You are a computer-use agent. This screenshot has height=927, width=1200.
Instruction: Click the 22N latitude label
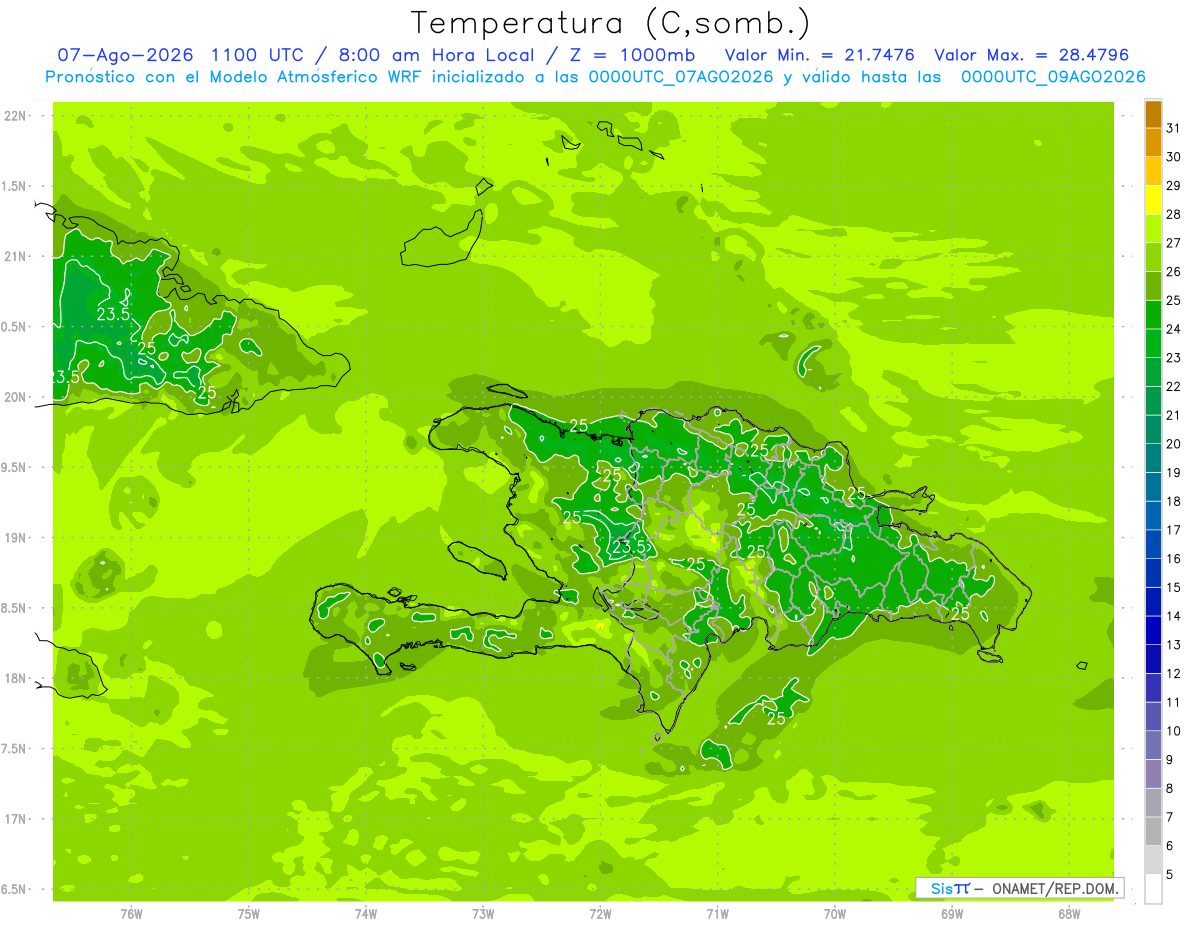(x=15, y=116)
